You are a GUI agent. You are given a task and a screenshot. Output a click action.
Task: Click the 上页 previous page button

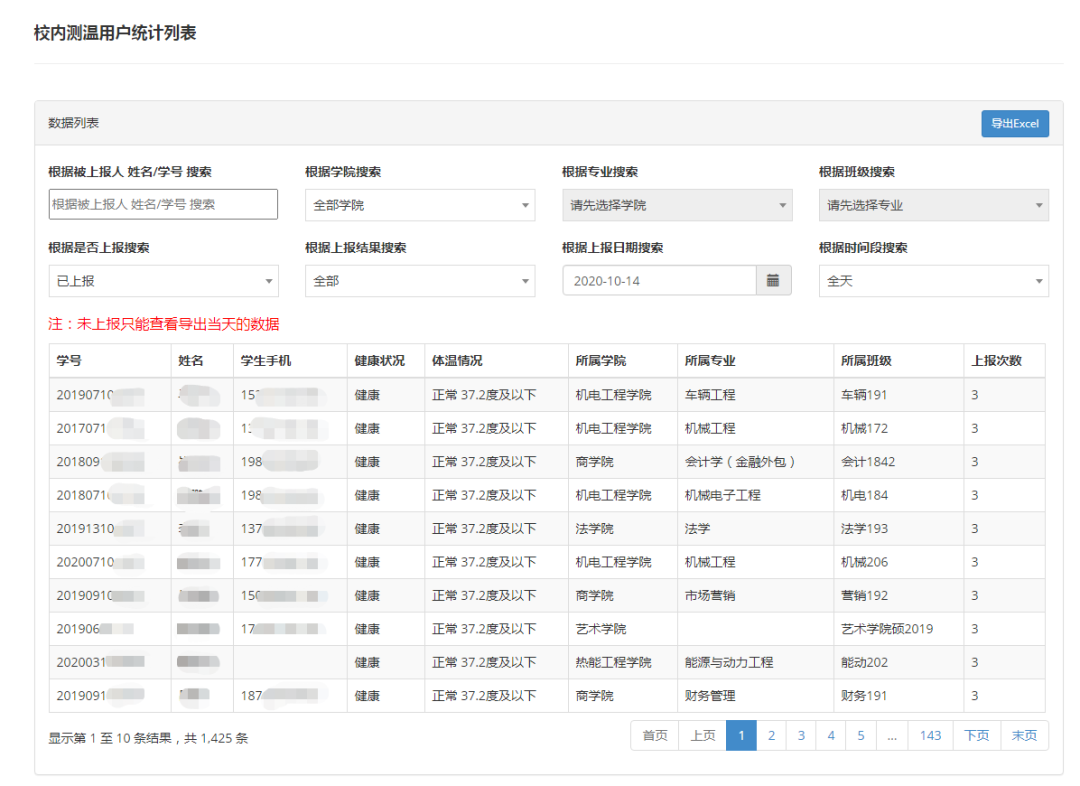703,736
